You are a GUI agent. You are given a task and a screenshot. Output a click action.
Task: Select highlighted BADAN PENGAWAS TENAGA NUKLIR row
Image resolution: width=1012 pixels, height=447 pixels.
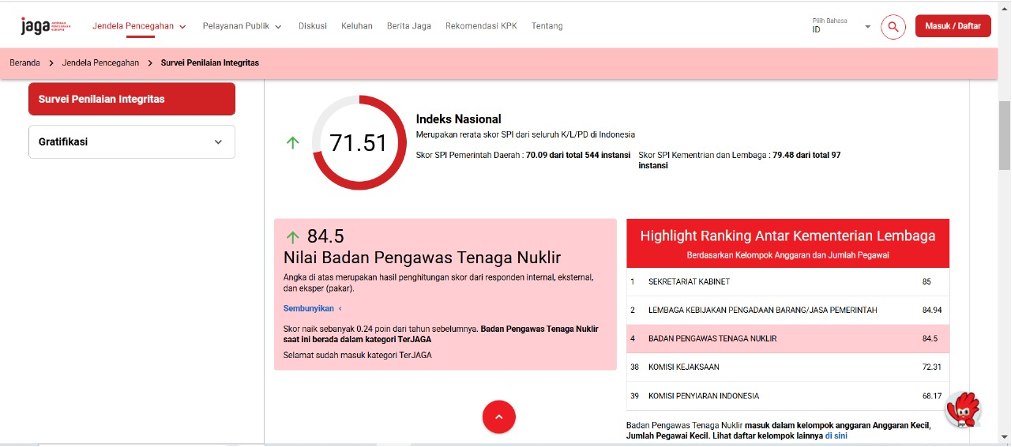(787, 339)
